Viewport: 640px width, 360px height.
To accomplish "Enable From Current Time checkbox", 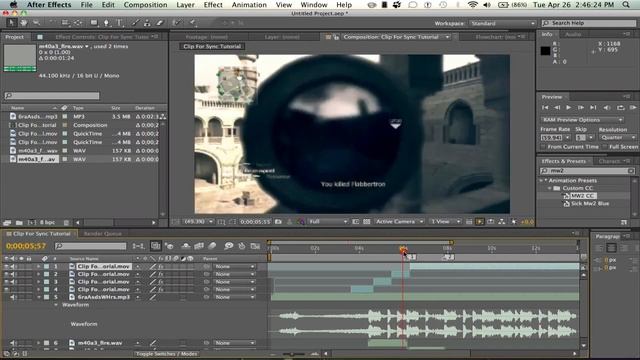I will pyautogui.click(x=543, y=147).
